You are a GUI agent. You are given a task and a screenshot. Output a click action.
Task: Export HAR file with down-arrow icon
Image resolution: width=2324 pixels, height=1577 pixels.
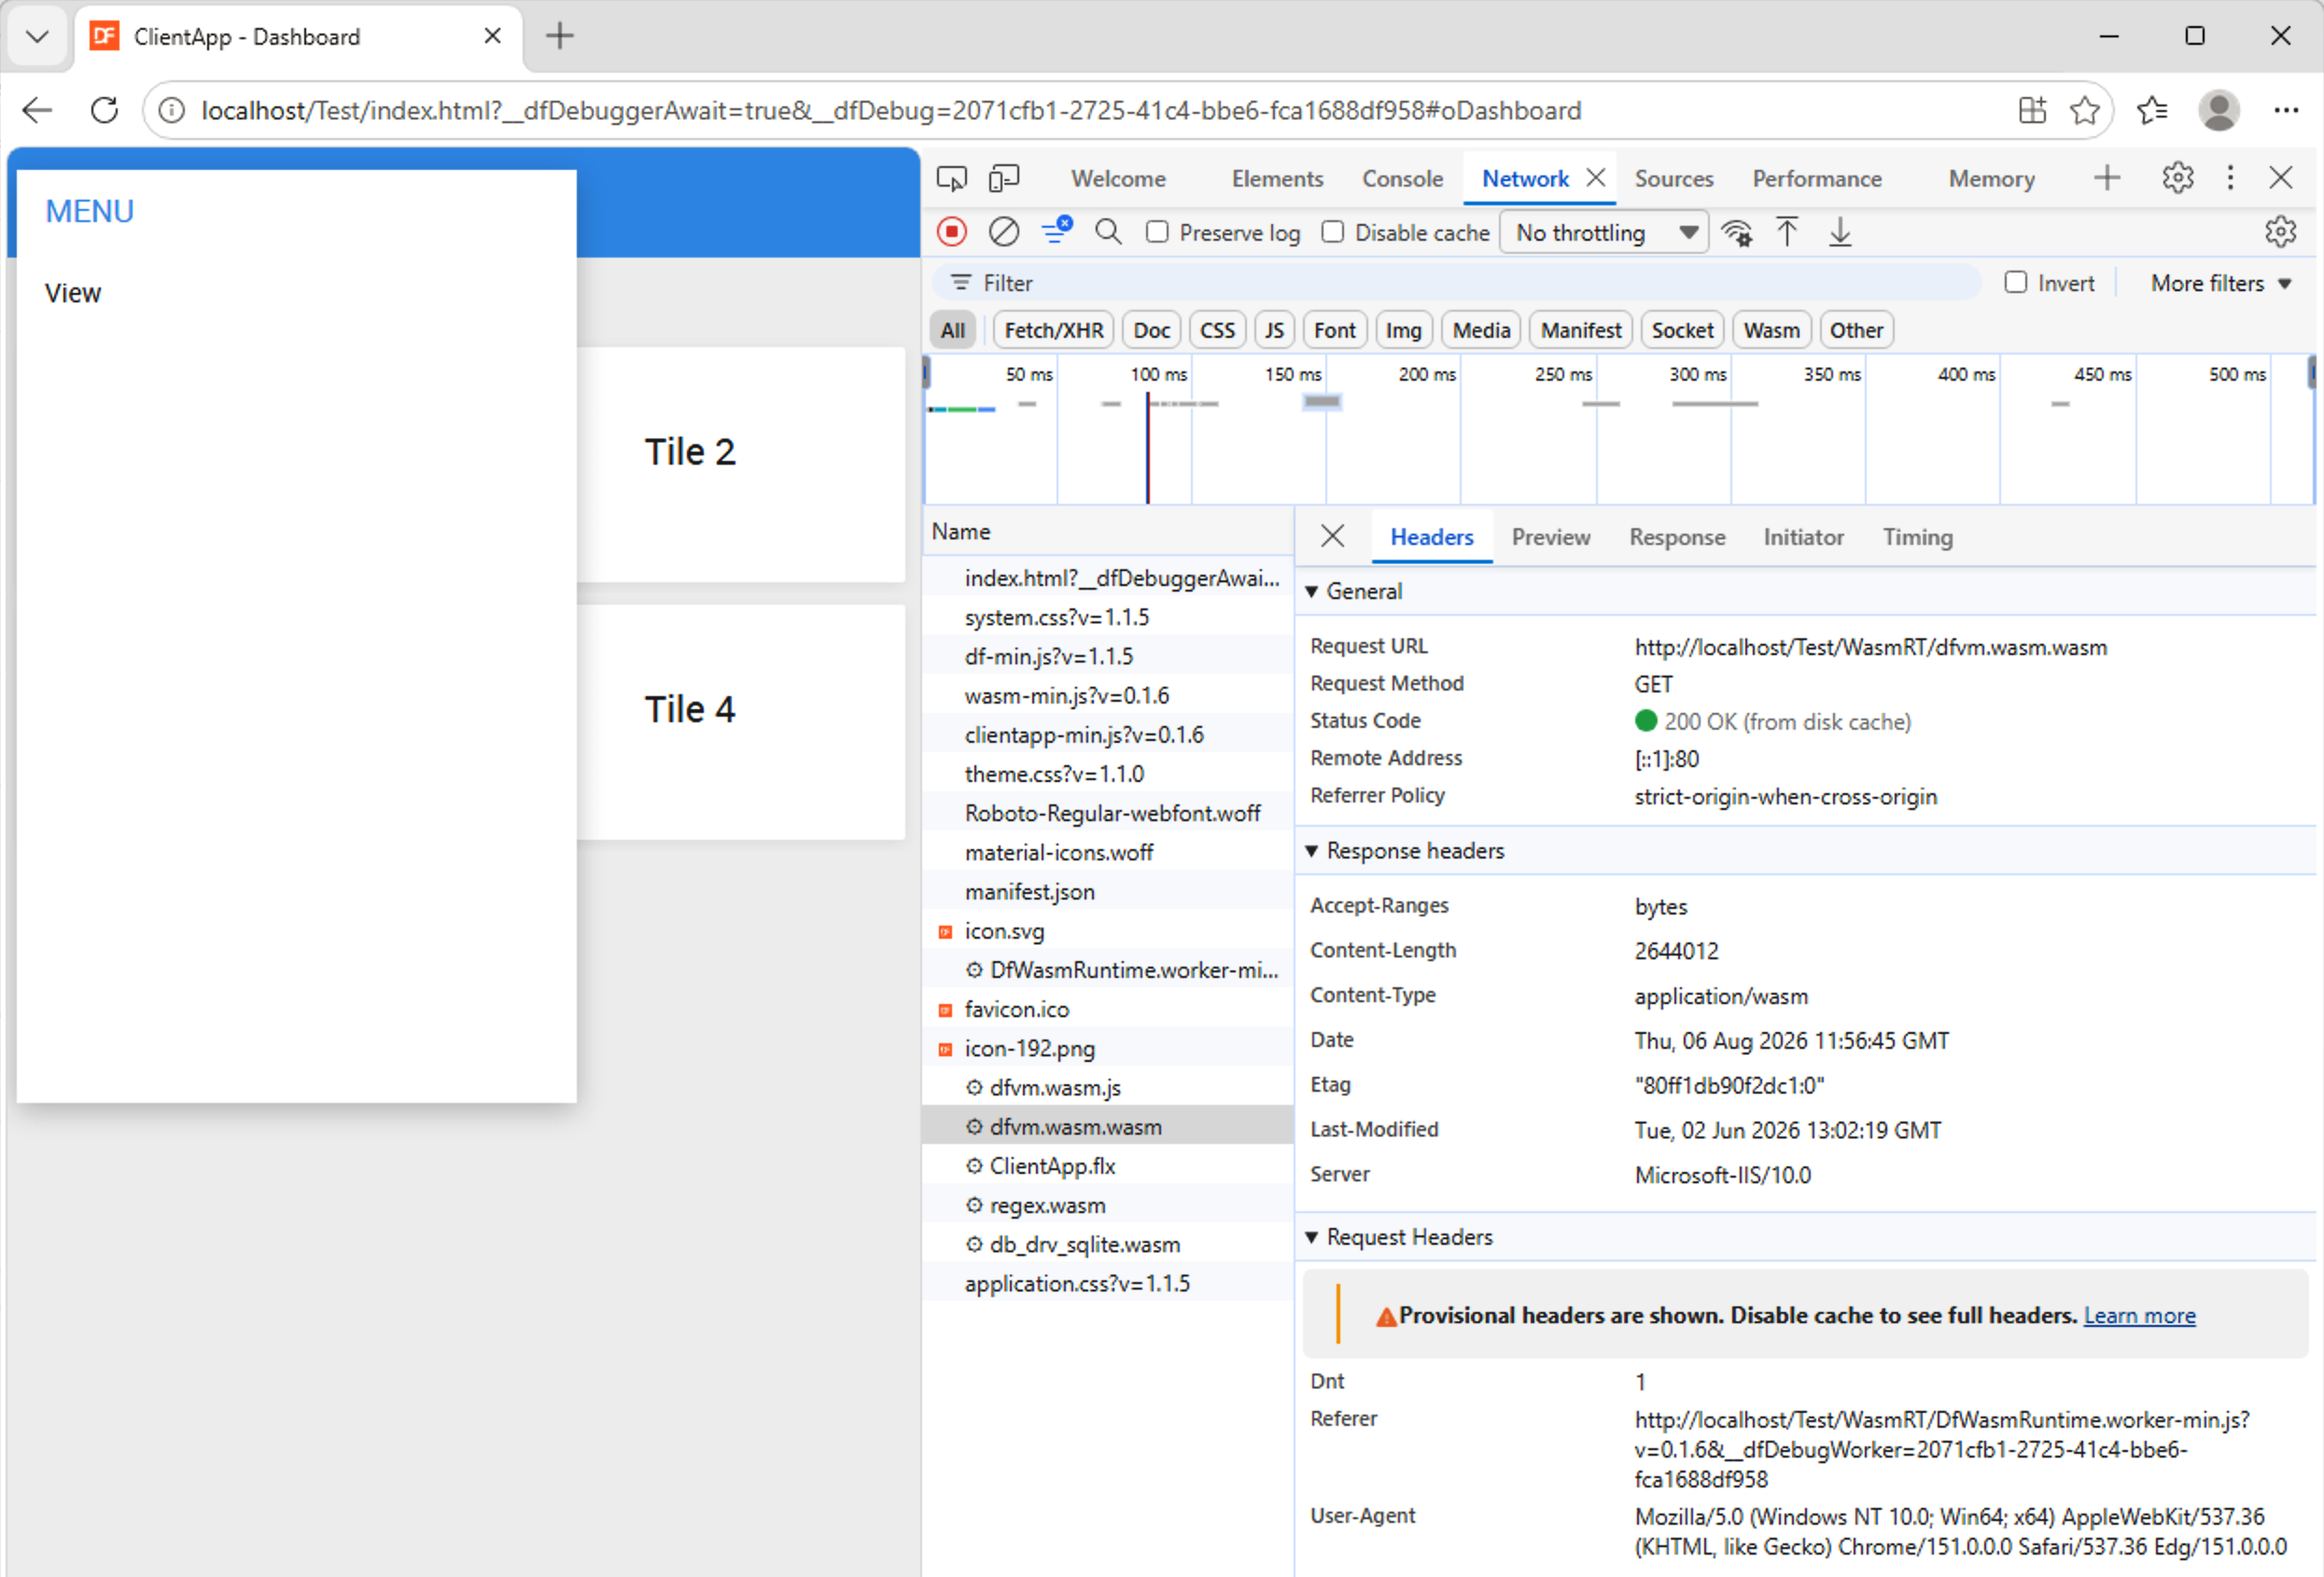[1840, 233]
